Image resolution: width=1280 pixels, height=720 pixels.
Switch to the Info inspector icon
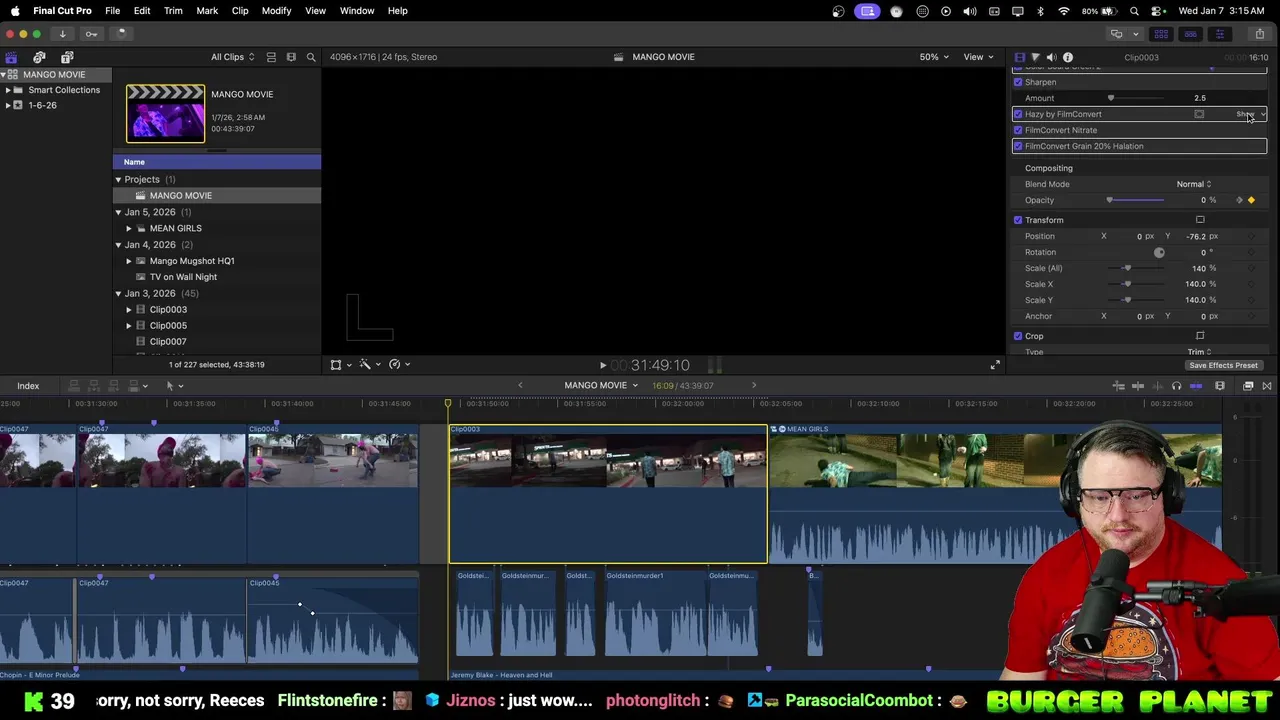pyautogui.click(x=1068, y=57)
